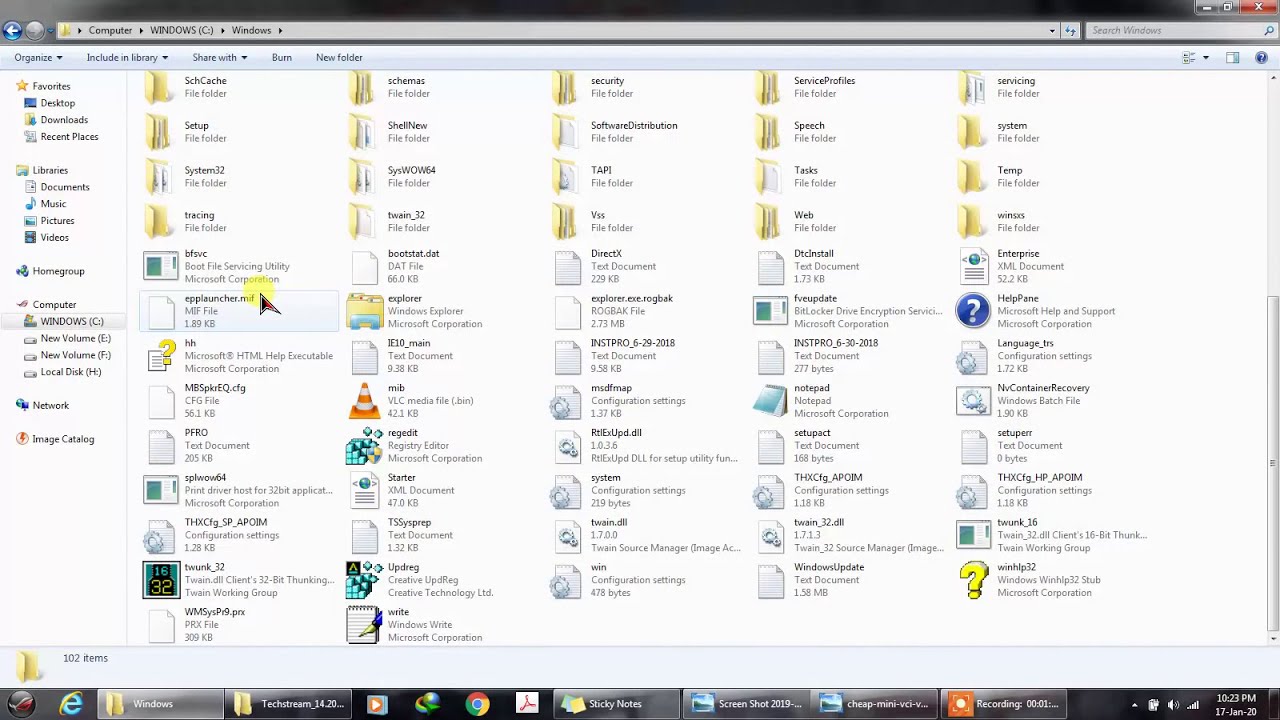Select Recent Places in Favorites

[x=69, y=137]
